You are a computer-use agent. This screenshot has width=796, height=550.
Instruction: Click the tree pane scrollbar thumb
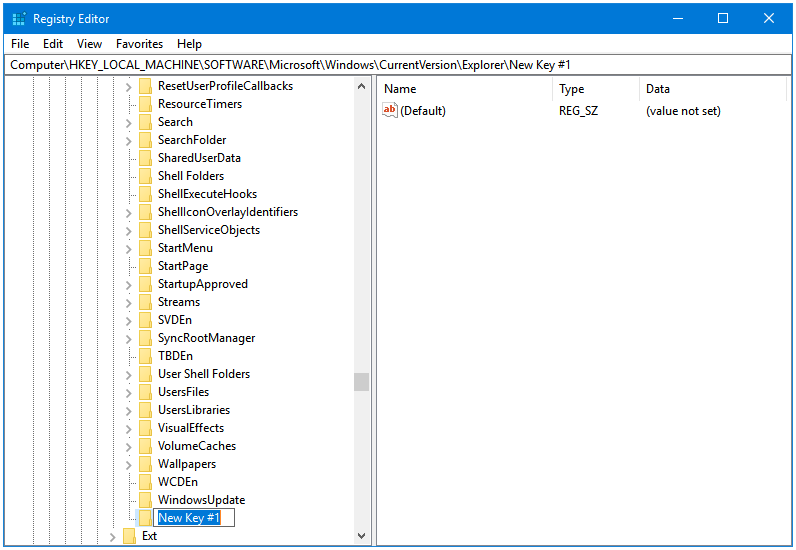click(361, 382)
